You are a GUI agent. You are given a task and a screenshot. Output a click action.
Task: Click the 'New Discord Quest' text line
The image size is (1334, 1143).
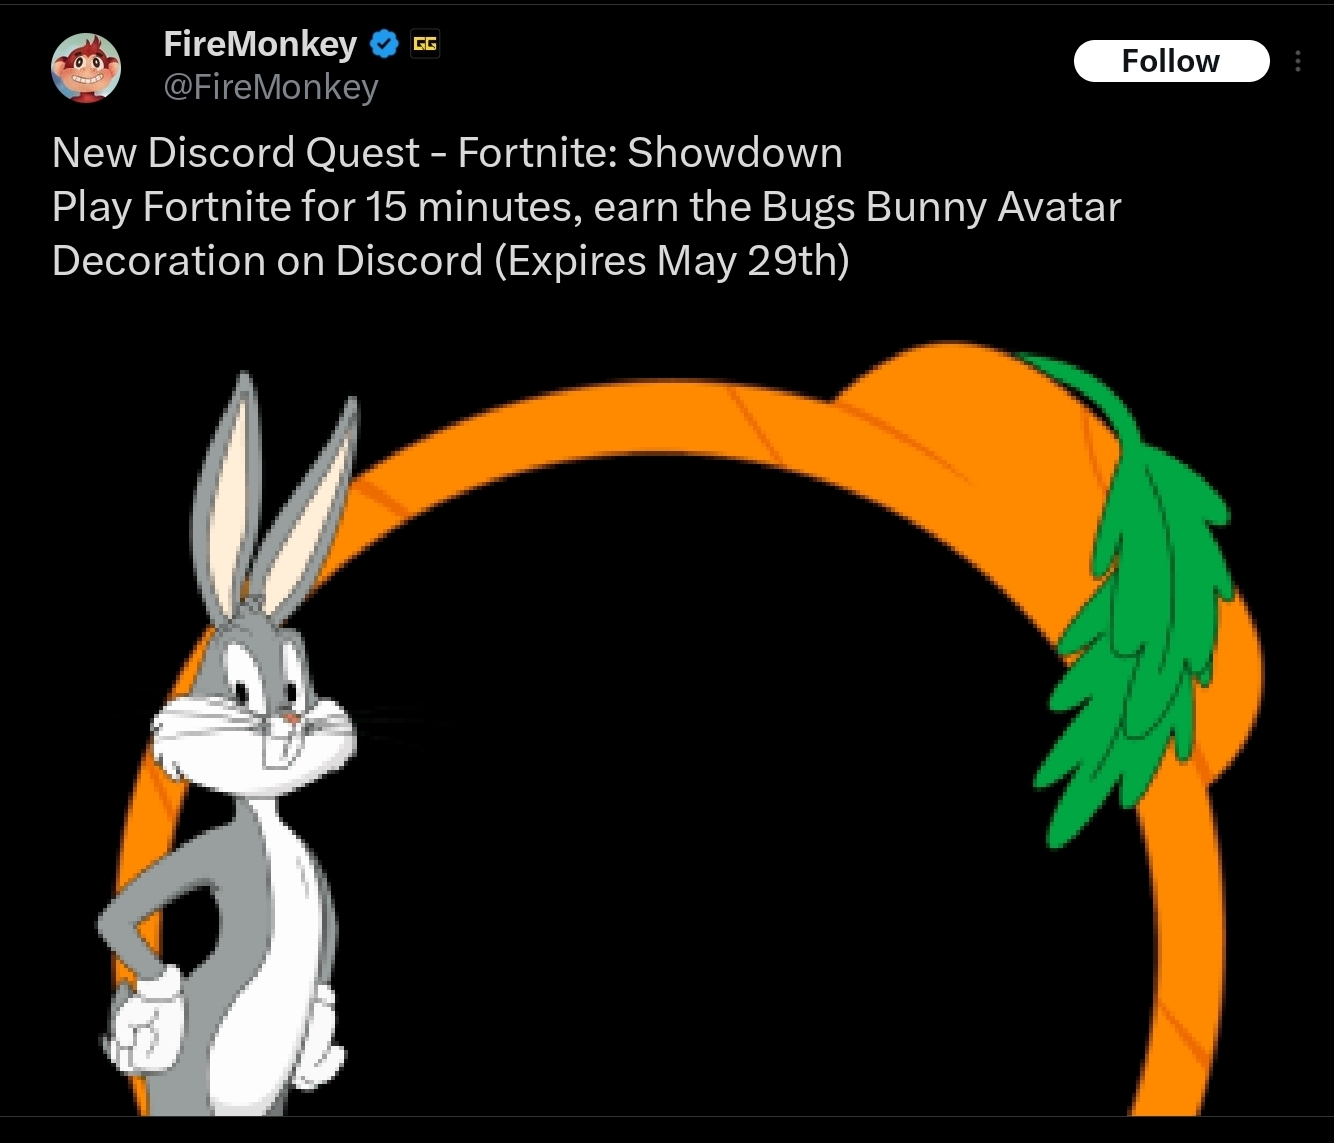[x=447, y=153]
